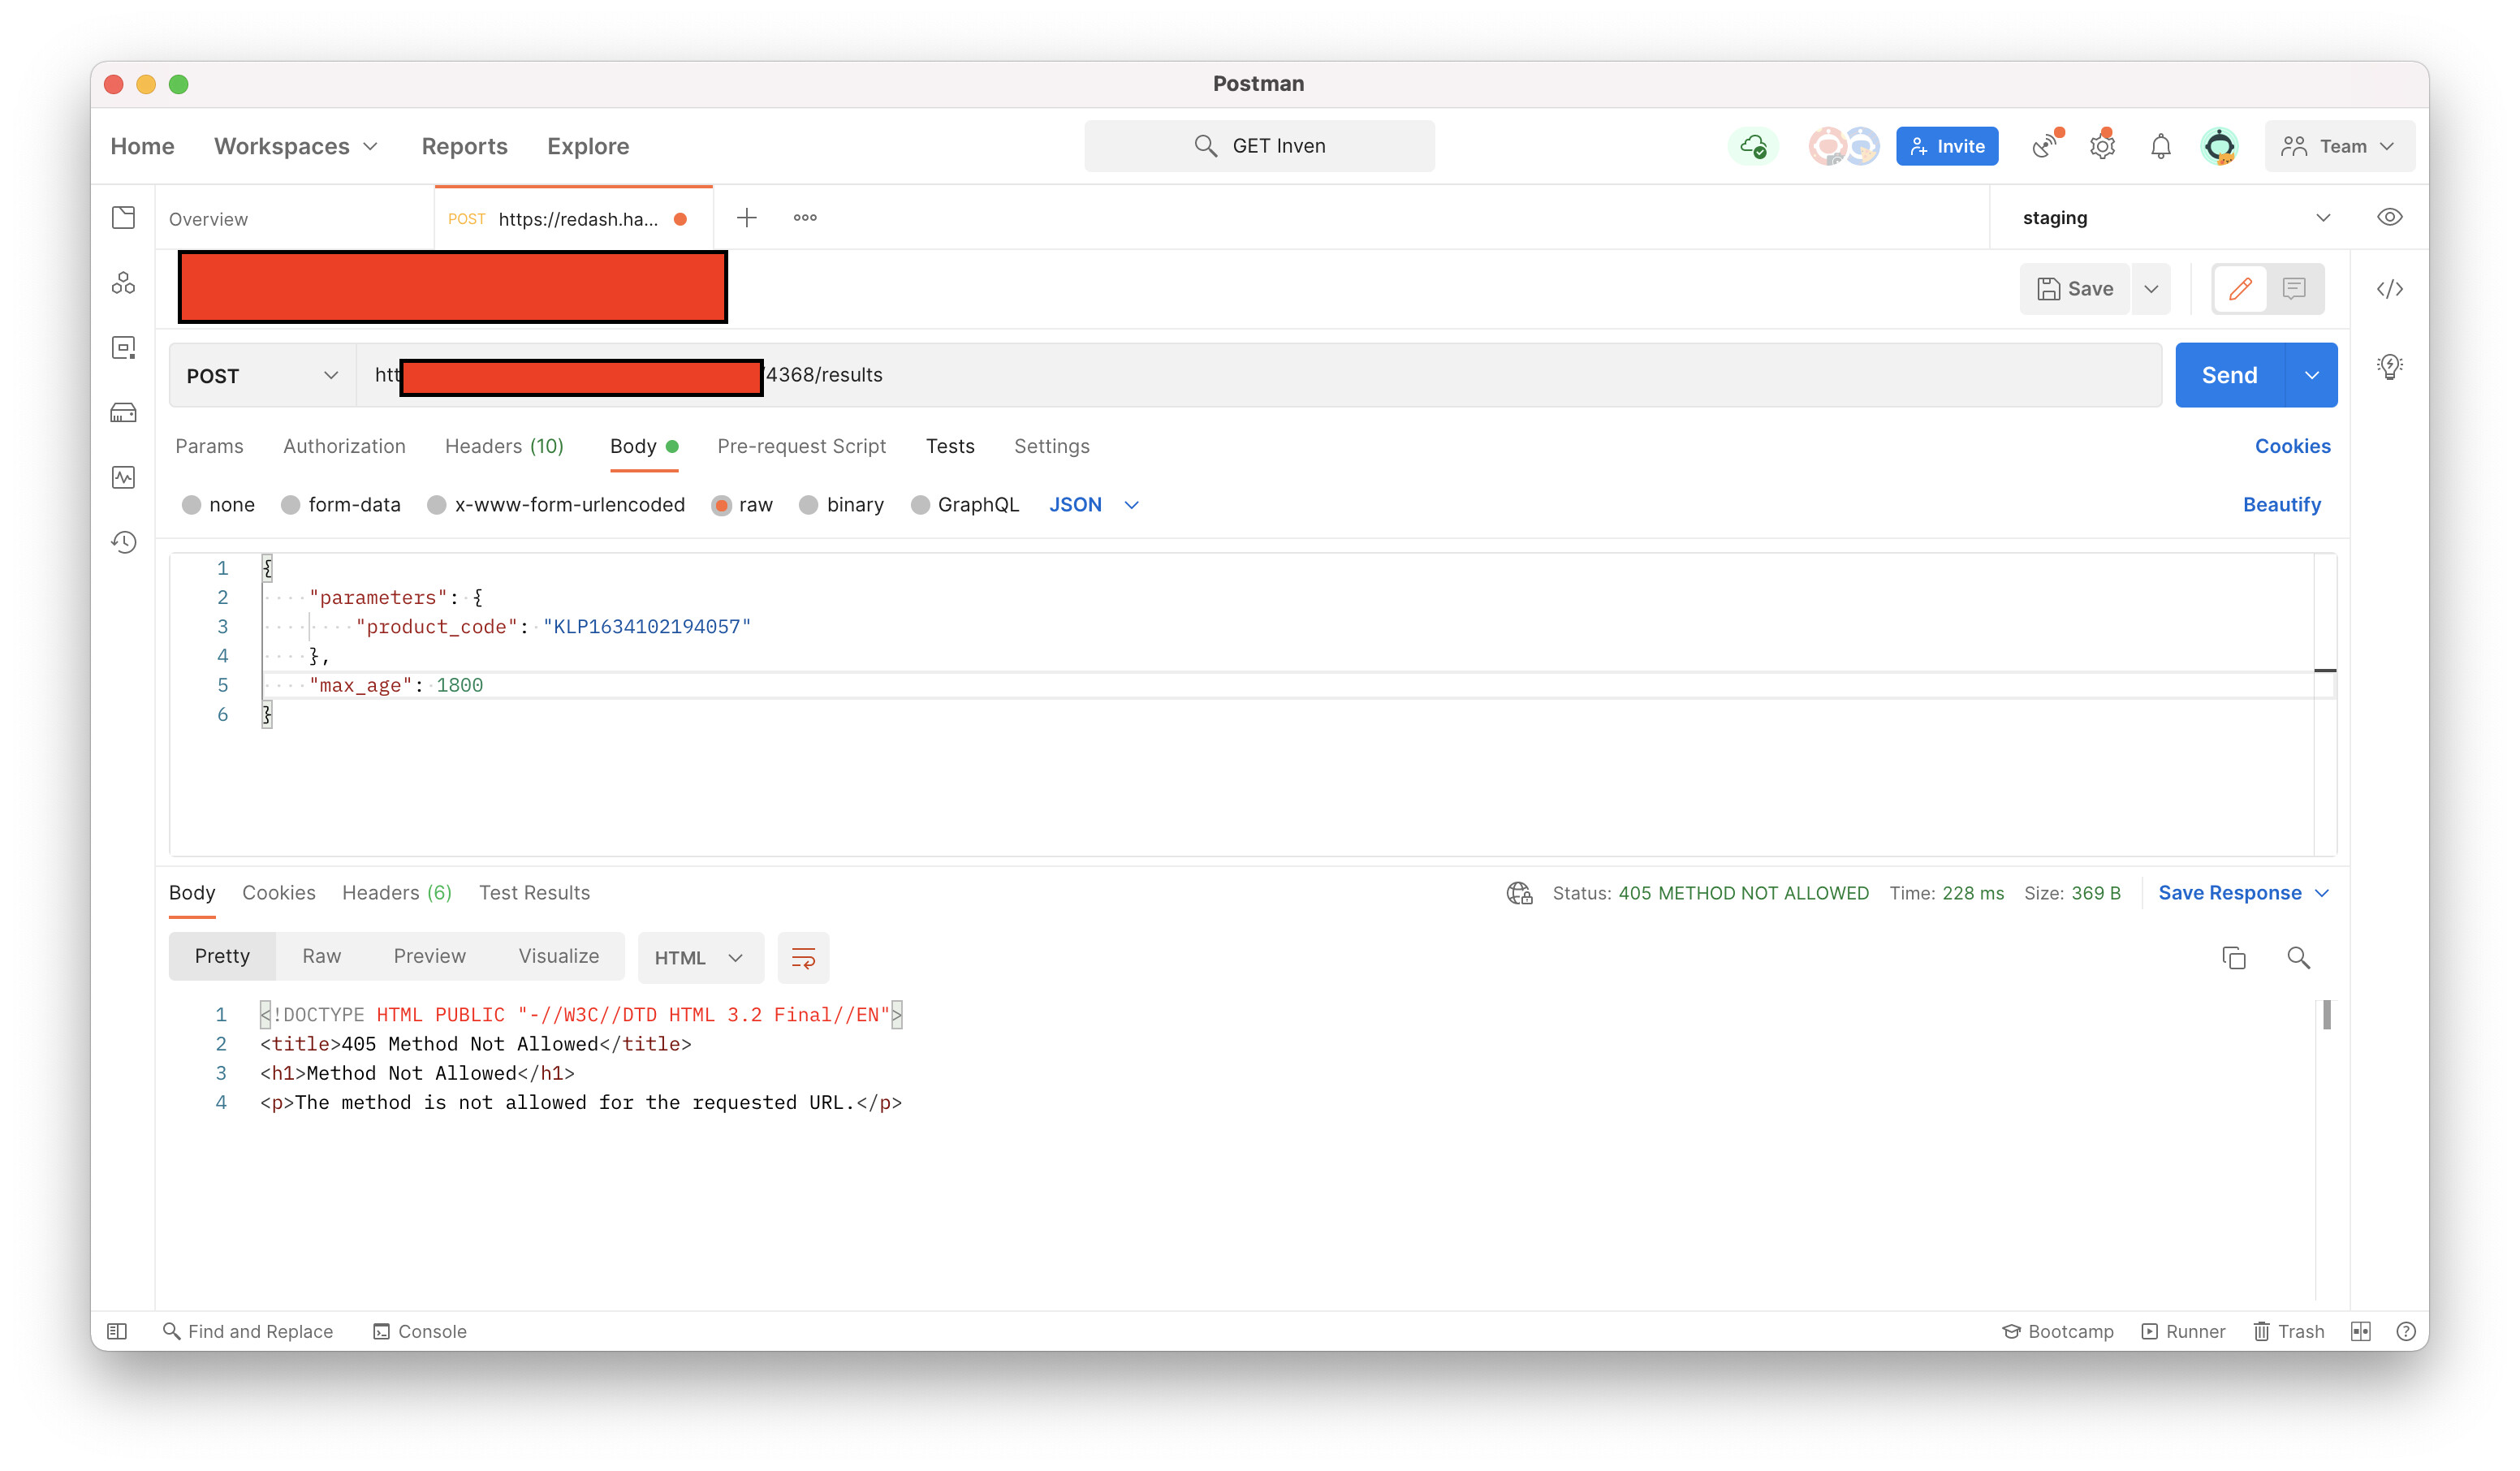Expand the Save Response dropdown
The width and height of the screenshot is (2520, 1471).
[x=2244, y=893]
